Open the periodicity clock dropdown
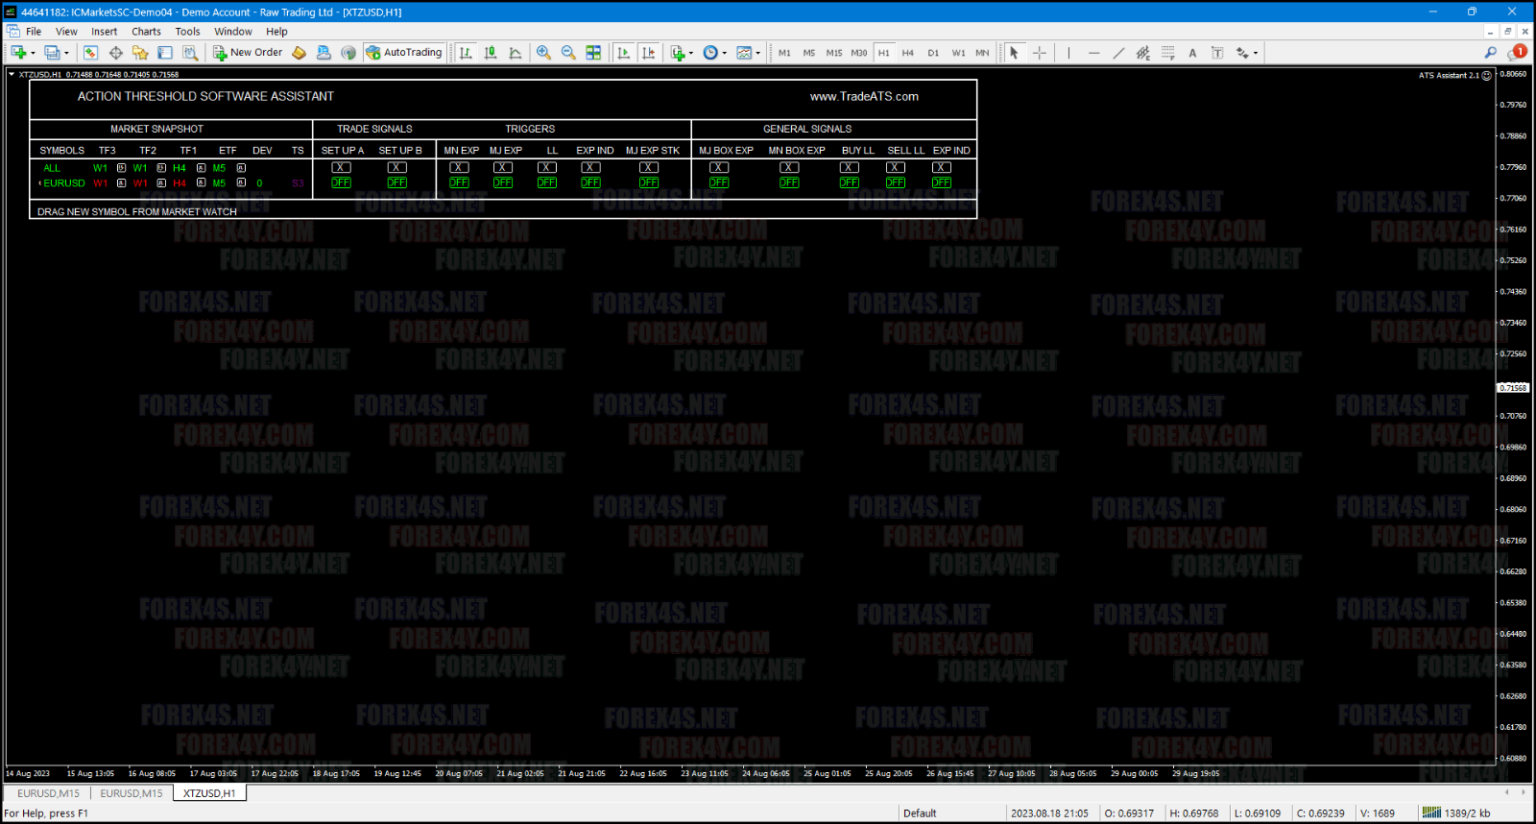 point(723,53)
